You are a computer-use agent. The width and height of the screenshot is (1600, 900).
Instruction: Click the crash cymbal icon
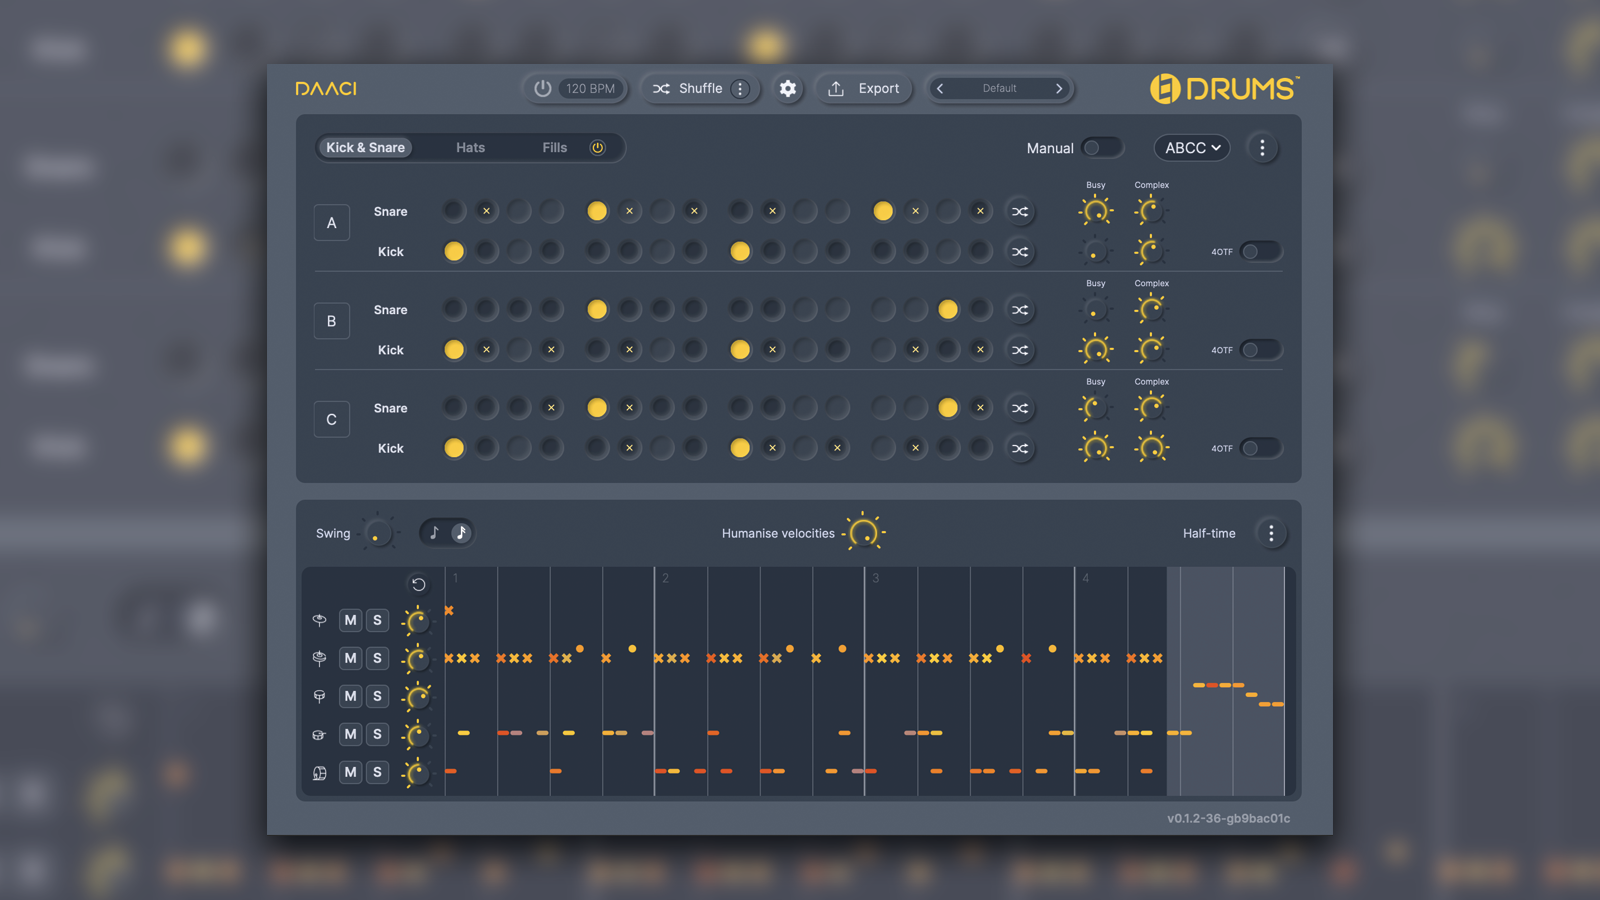click(319, 620)
